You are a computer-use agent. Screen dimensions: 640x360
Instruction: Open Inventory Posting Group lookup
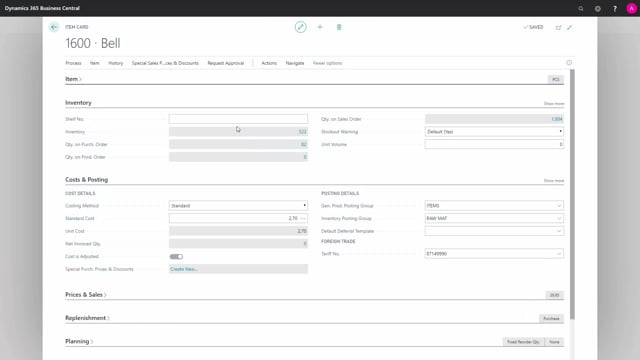pyautogui.click(x=559, y=218)
